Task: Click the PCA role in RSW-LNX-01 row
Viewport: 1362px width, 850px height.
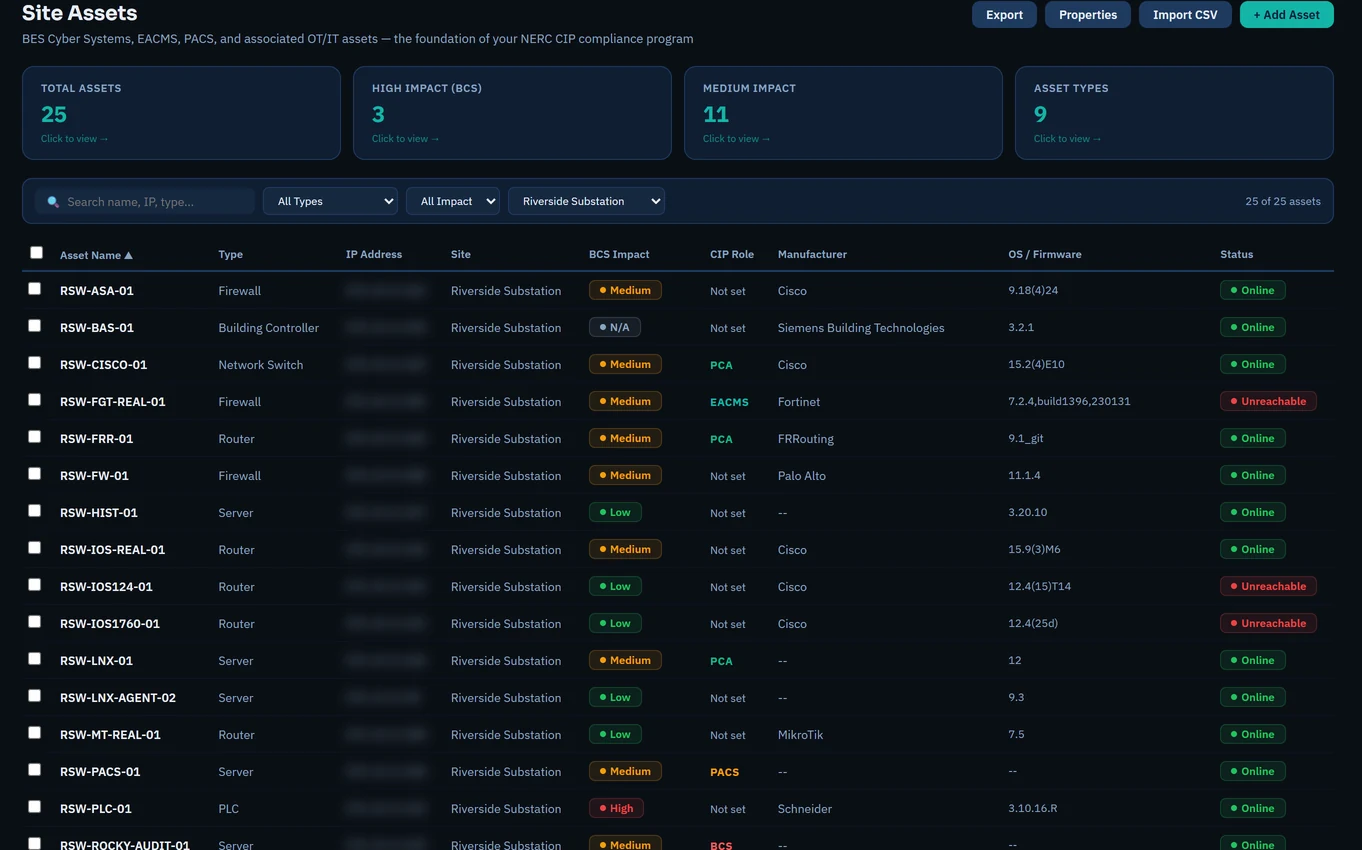Action: coord(721,661)
